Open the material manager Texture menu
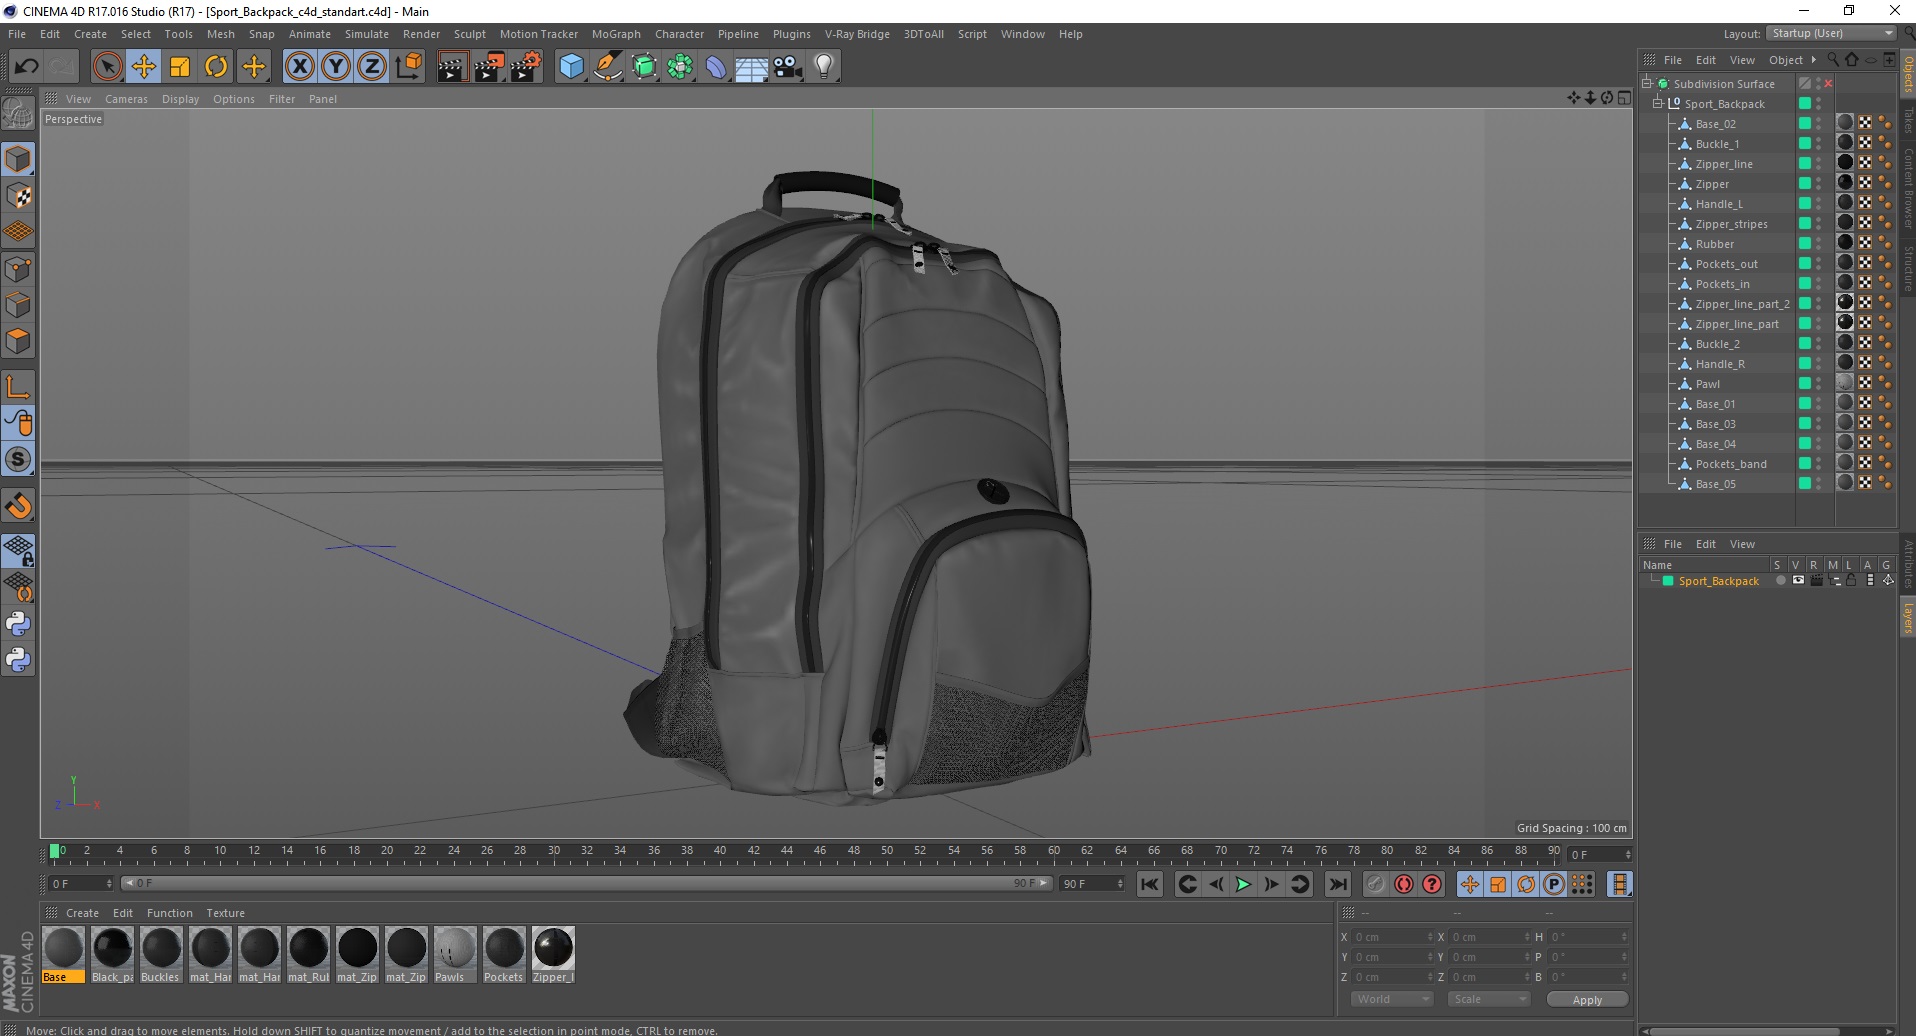 pyautogui.click(x=225, y=913)
